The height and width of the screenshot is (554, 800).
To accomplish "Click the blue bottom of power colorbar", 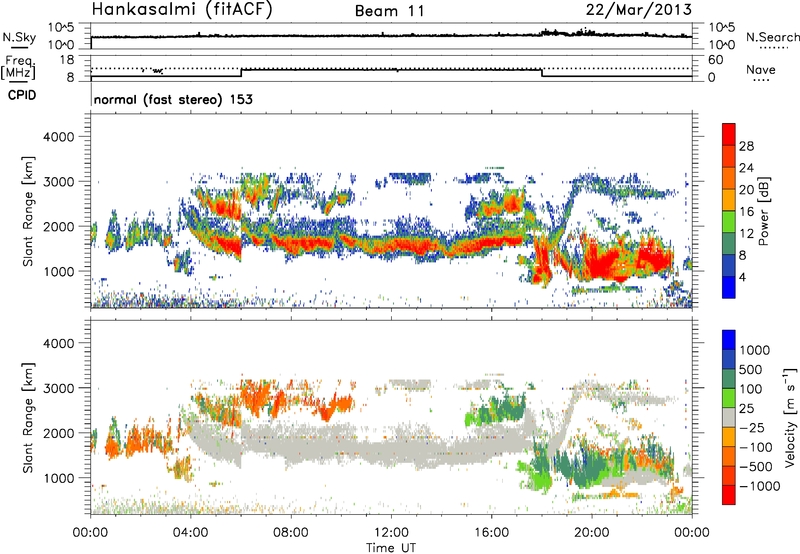I will coord(729,287).
